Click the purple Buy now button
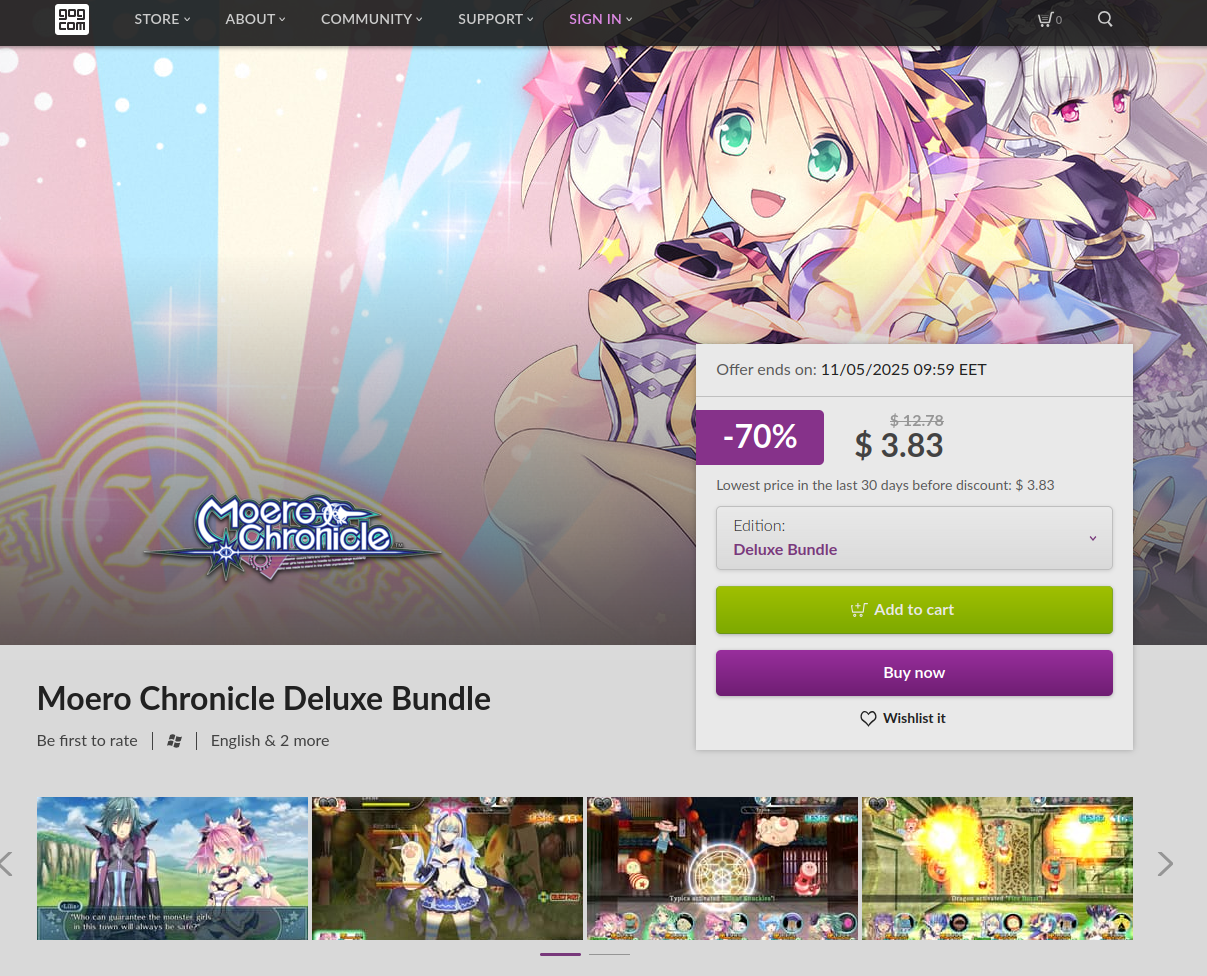This screenshot has height=976, width=1207. [914, 673]
